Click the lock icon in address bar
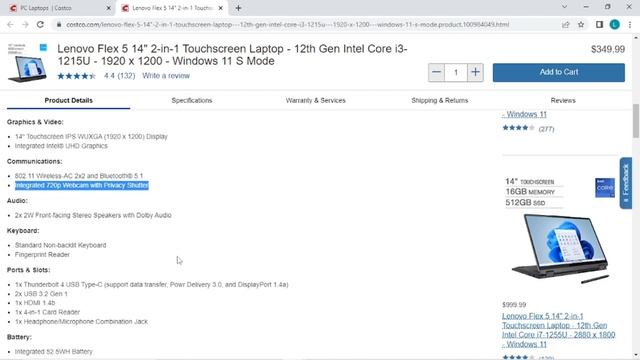 [x=59, y=24]
